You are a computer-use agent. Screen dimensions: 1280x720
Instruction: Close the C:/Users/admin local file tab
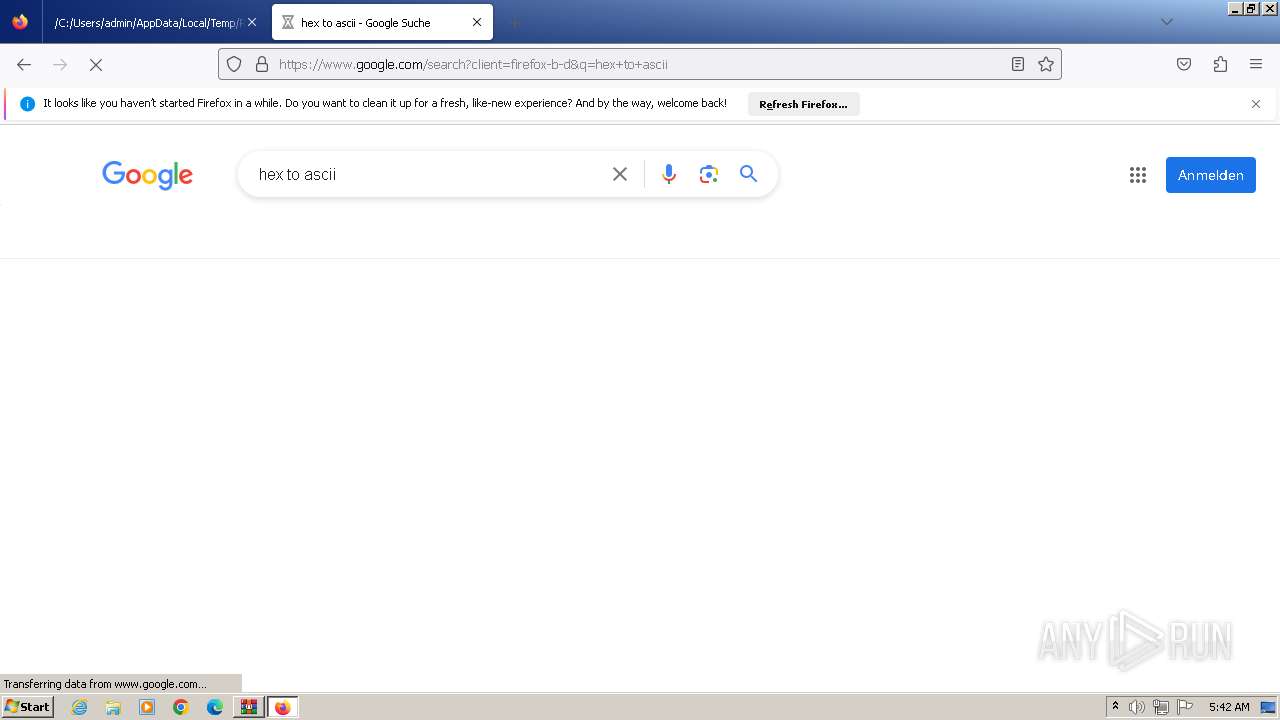(x=252, y=22)
